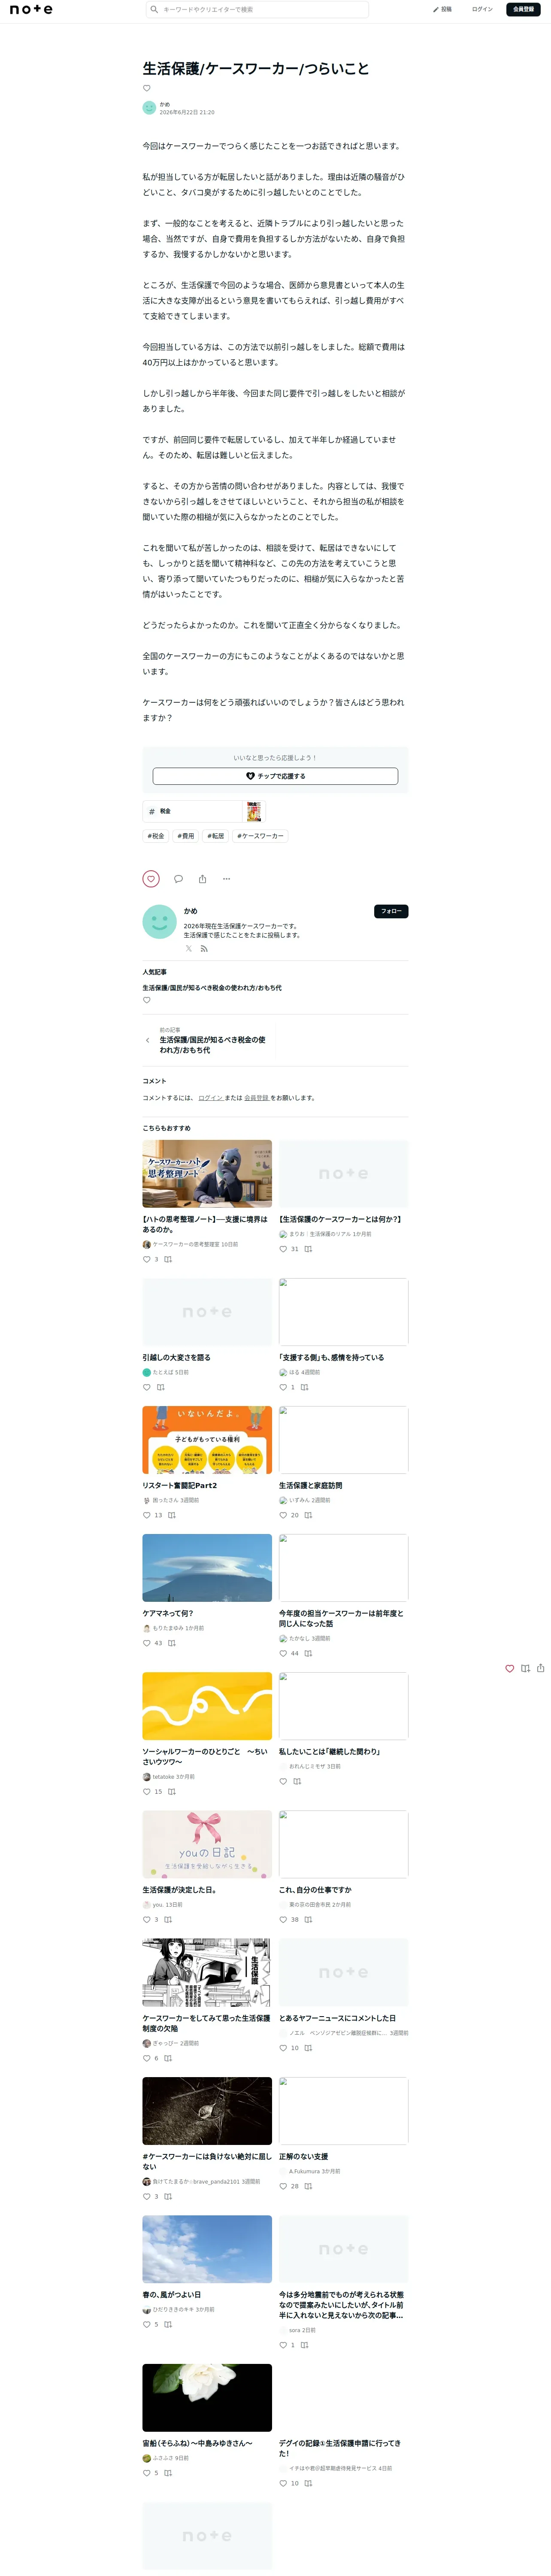Like これ、自分の仕事ですか article
This screenshot has width=551, height=2576.
pos(283,1919)
